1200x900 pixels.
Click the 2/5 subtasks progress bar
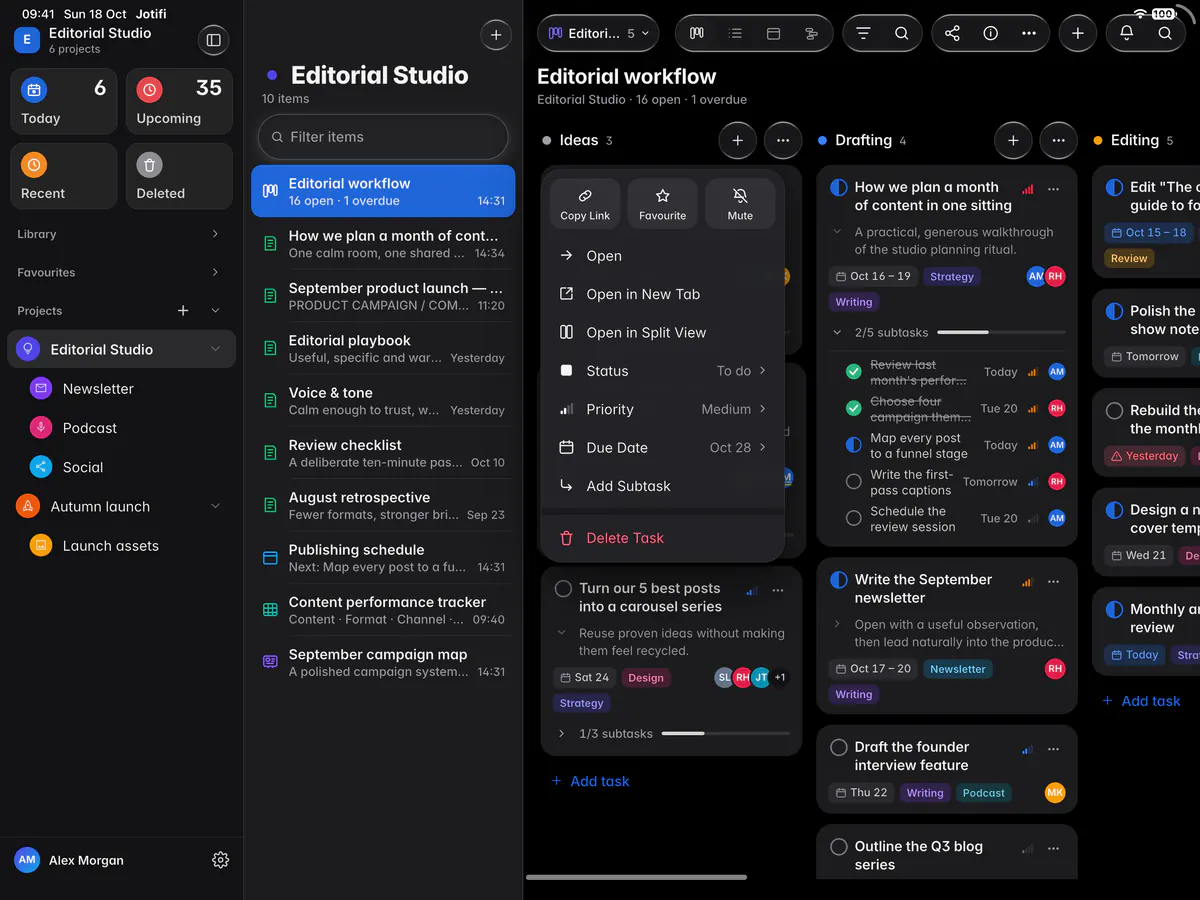point(1002,332)
